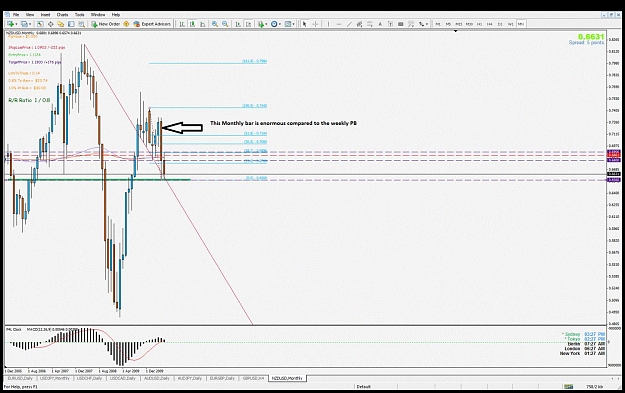Switch chart to Candlesticks type
Screen dimensions: 625x393
(x=192, y=24)
